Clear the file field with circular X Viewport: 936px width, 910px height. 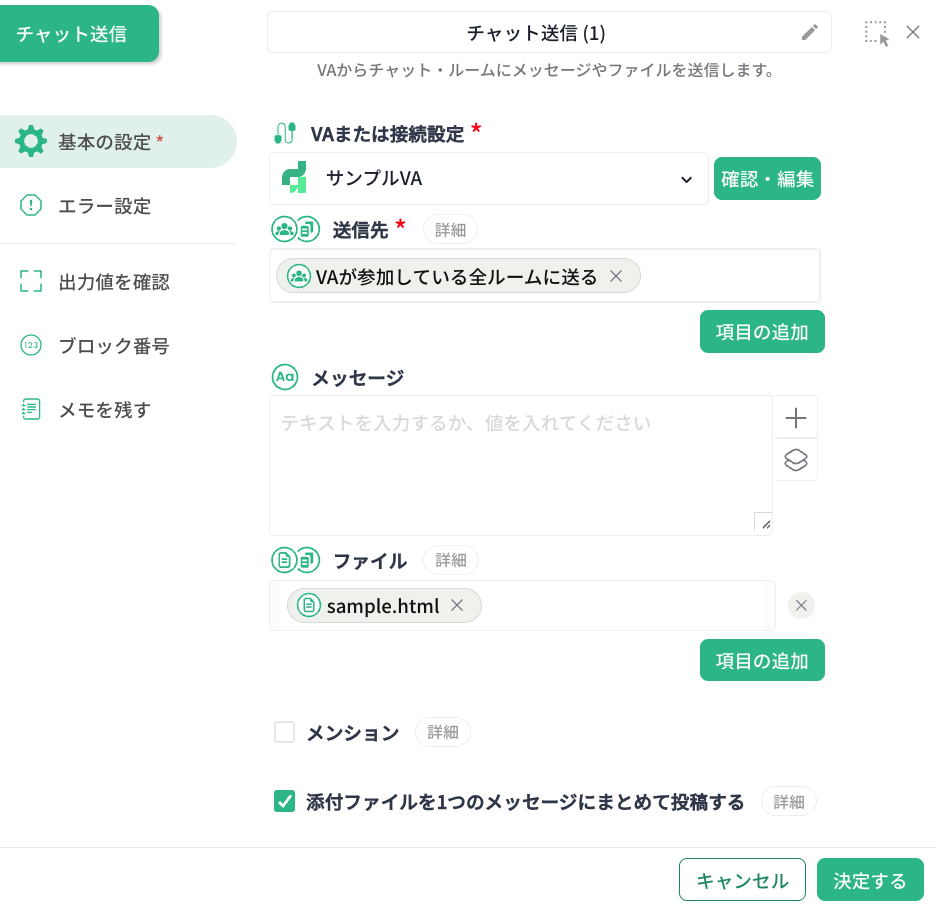[801, 606]
